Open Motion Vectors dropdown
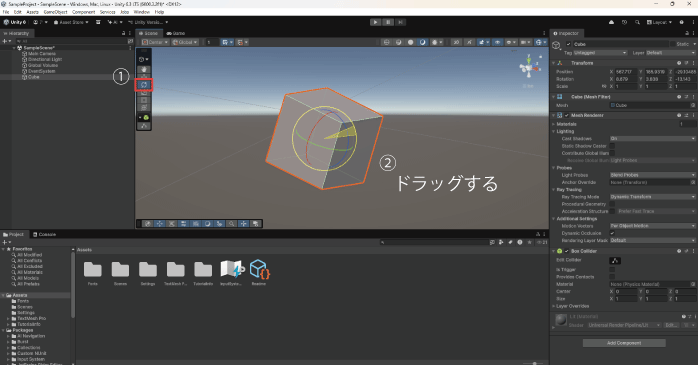The width and height of the screenshot is (698, 365). (653, 226)
